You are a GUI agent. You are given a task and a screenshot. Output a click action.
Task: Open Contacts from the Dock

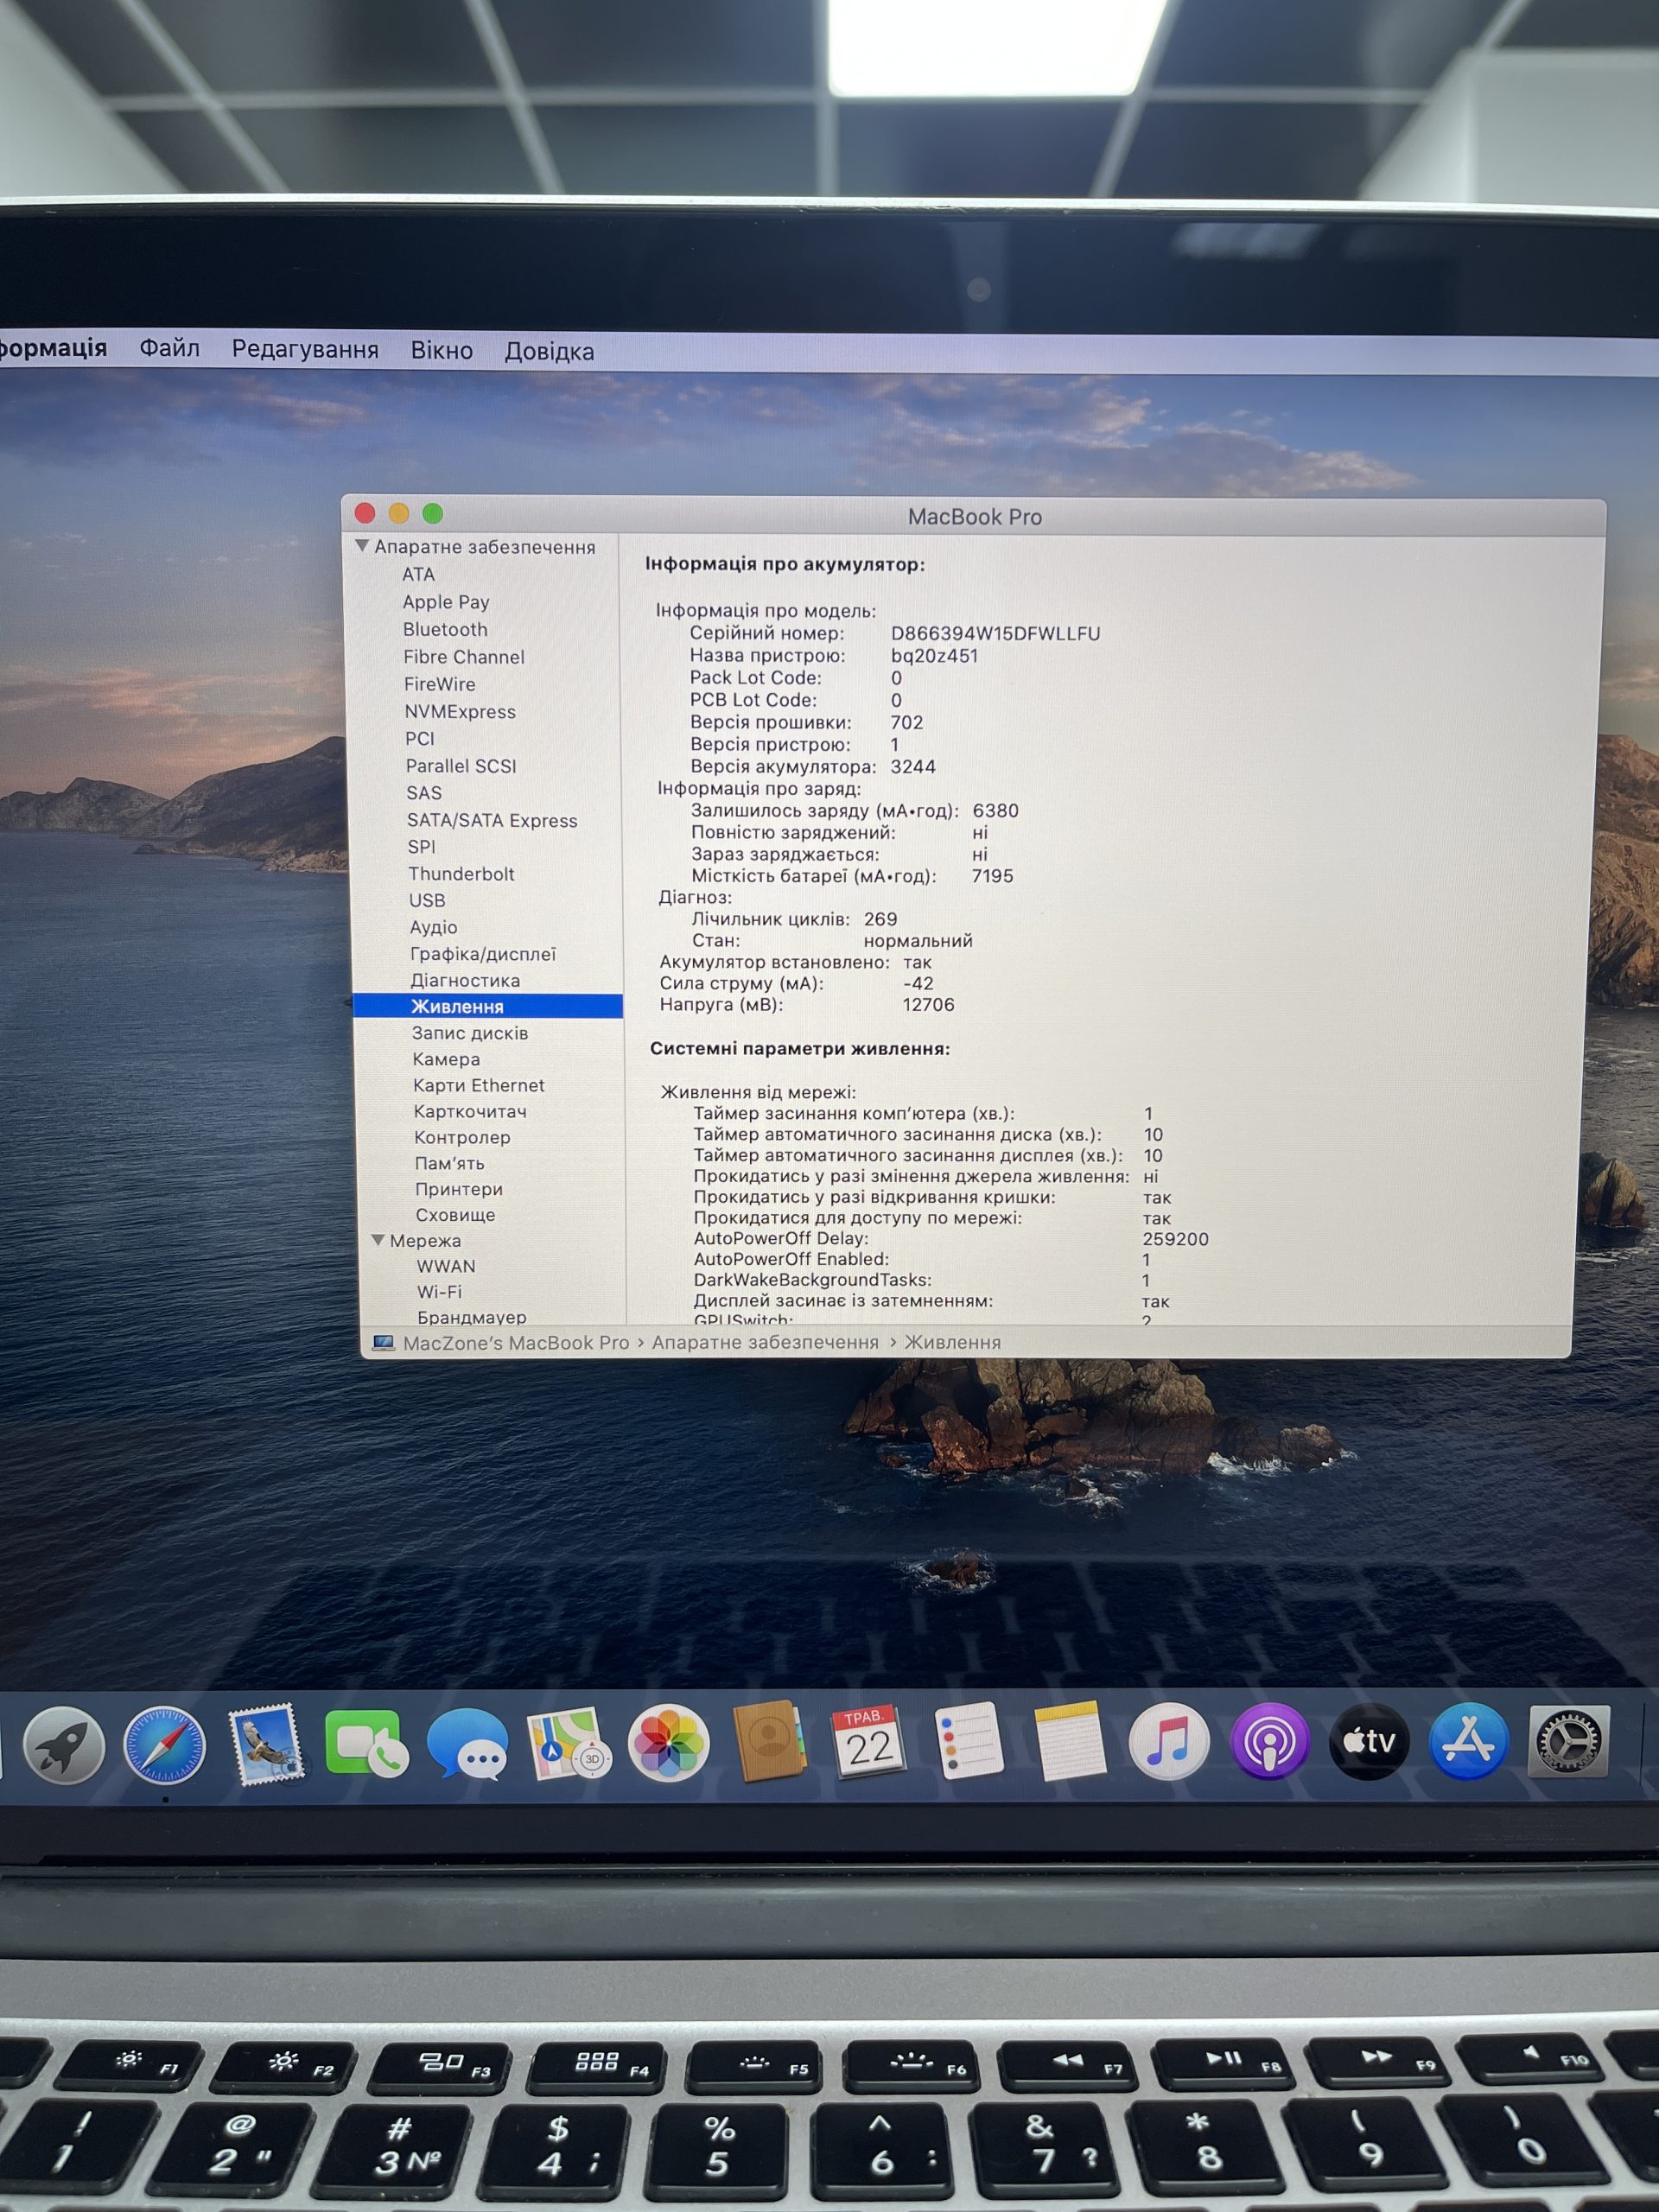click(768, 1741)
